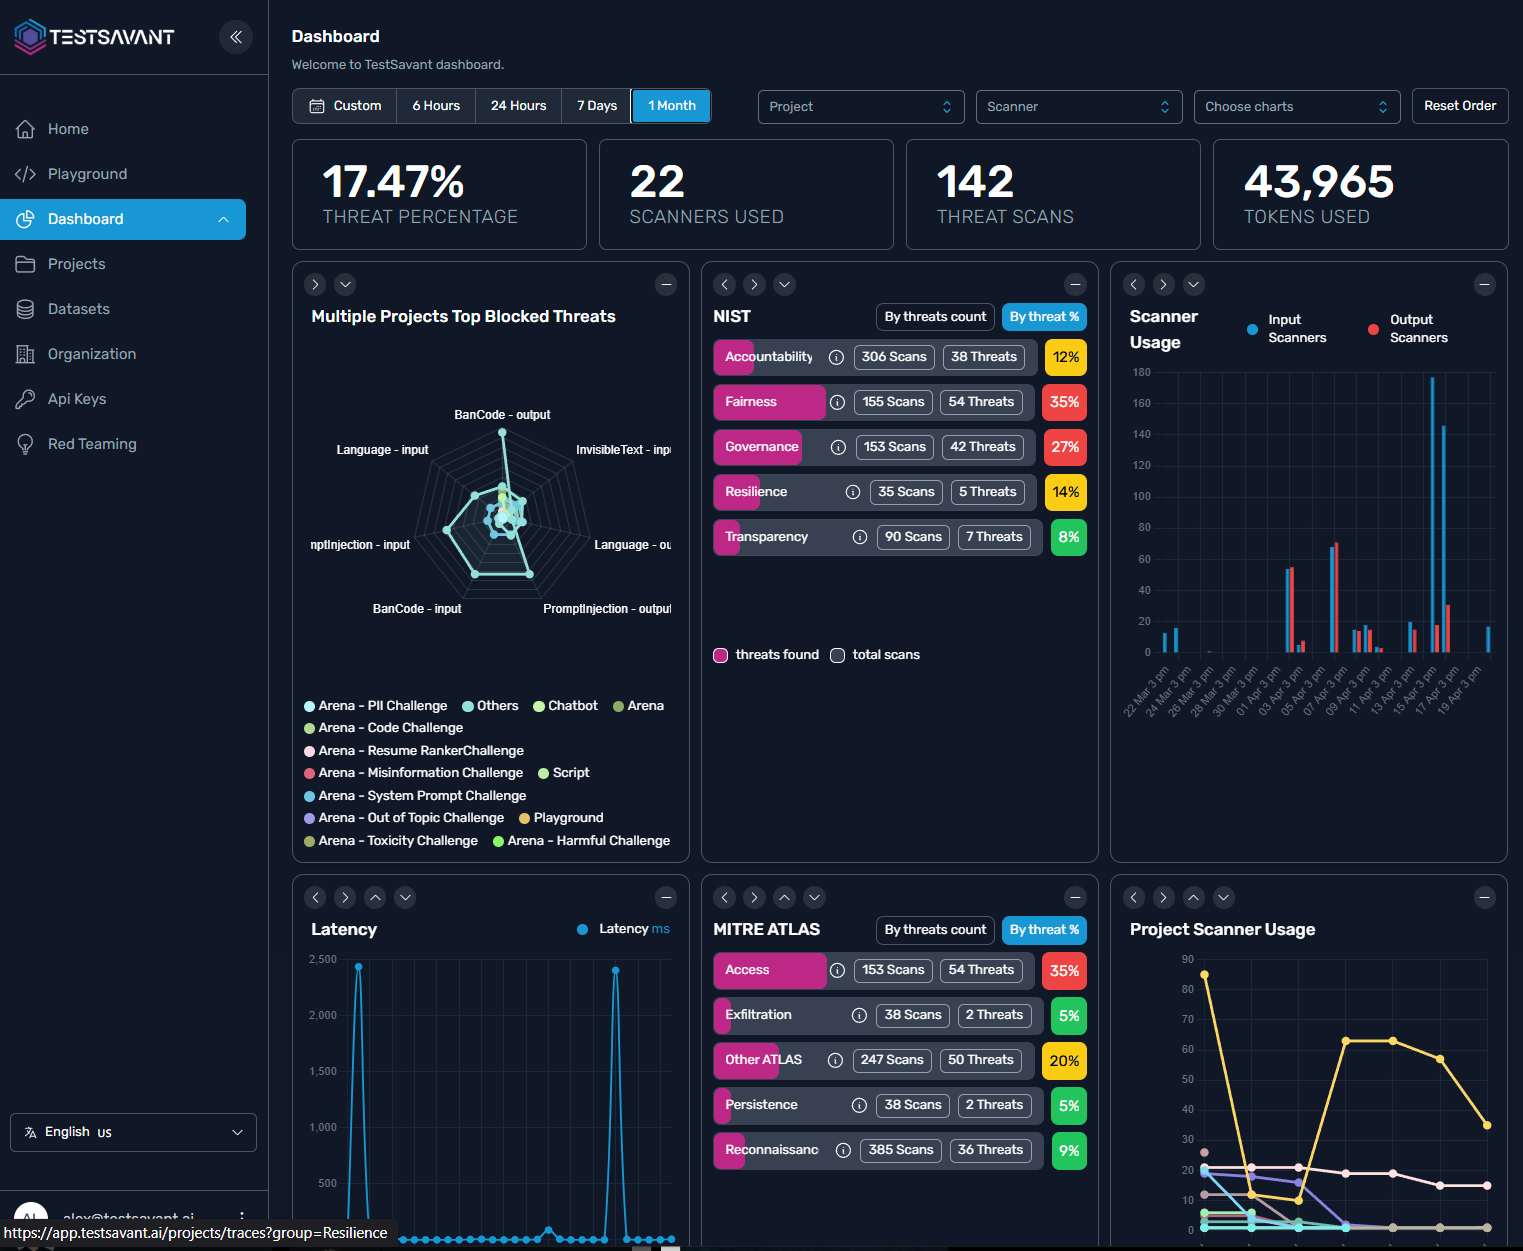
Task: Collapse the sidebar with double-chevron icon
Action: 236,37
